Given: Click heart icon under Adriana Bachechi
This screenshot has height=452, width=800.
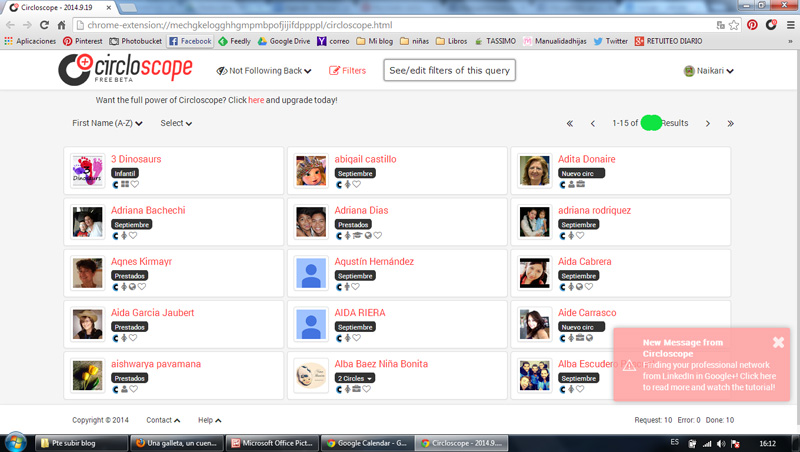Looking at the screenshot, I should click(133, 236).
